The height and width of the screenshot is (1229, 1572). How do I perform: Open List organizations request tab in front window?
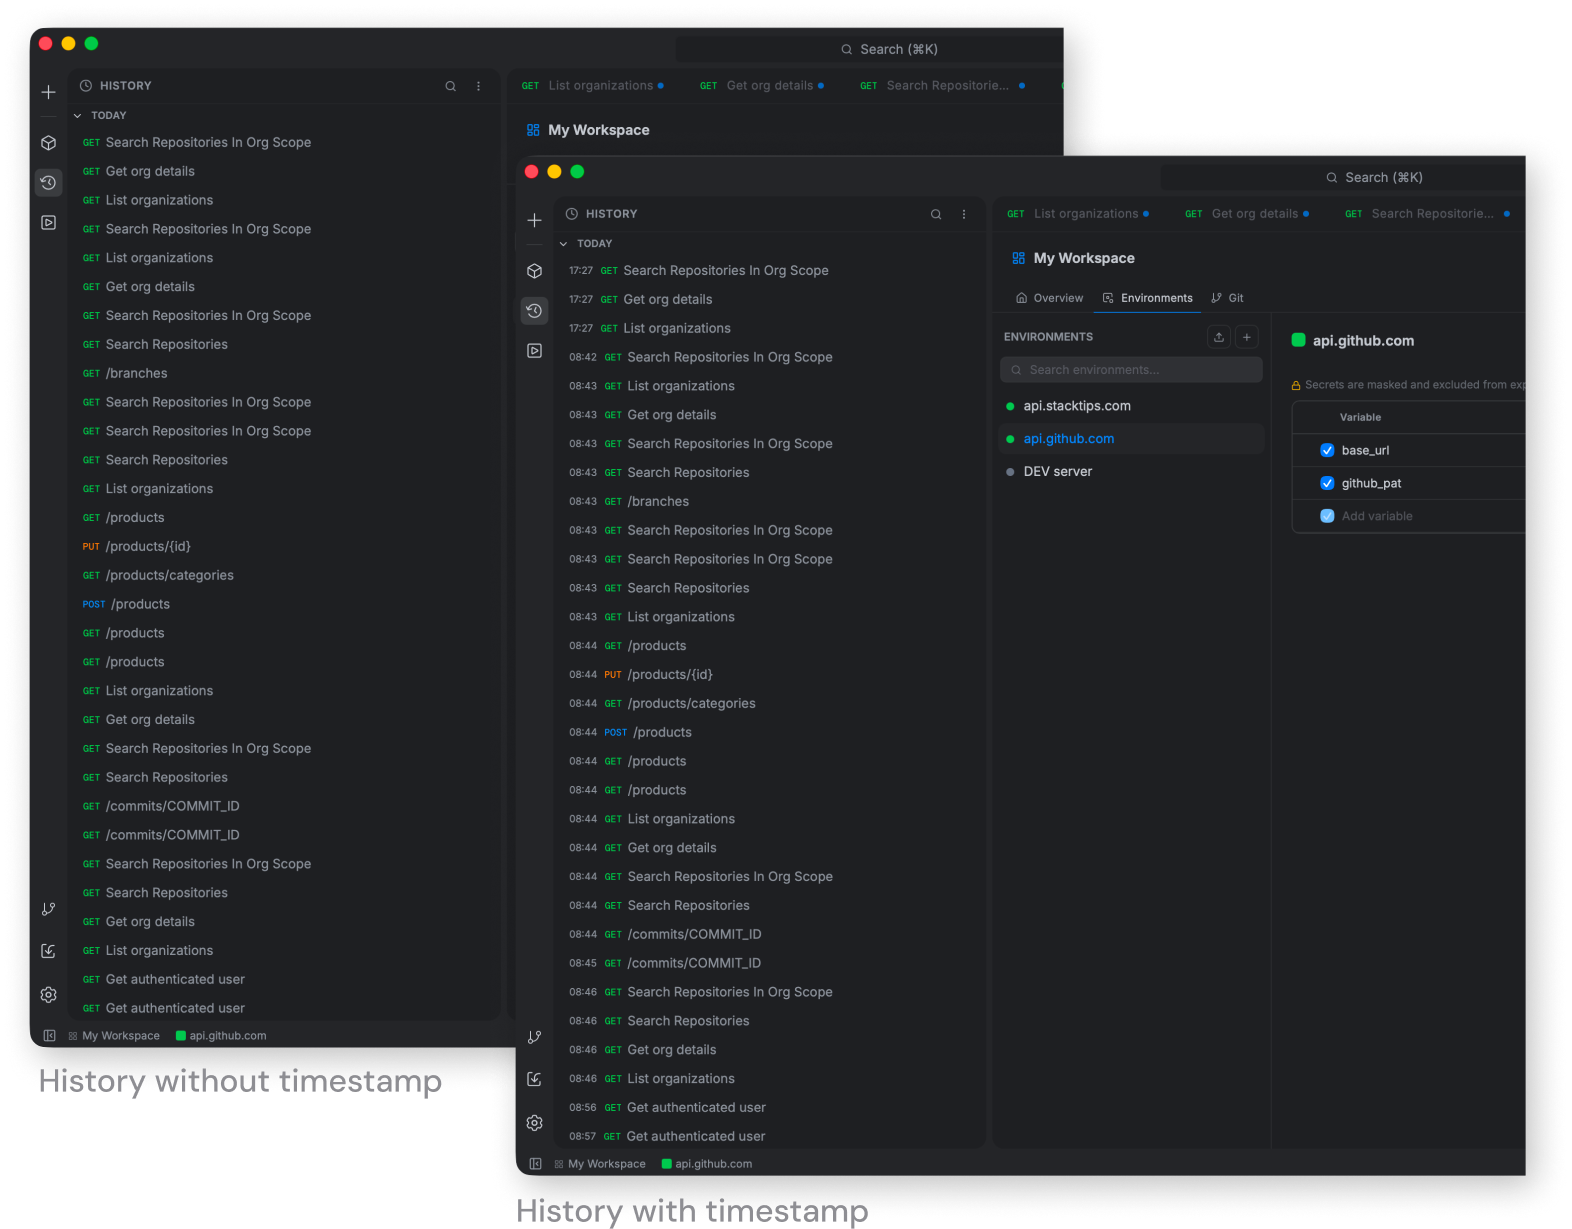click(1078, 214)
